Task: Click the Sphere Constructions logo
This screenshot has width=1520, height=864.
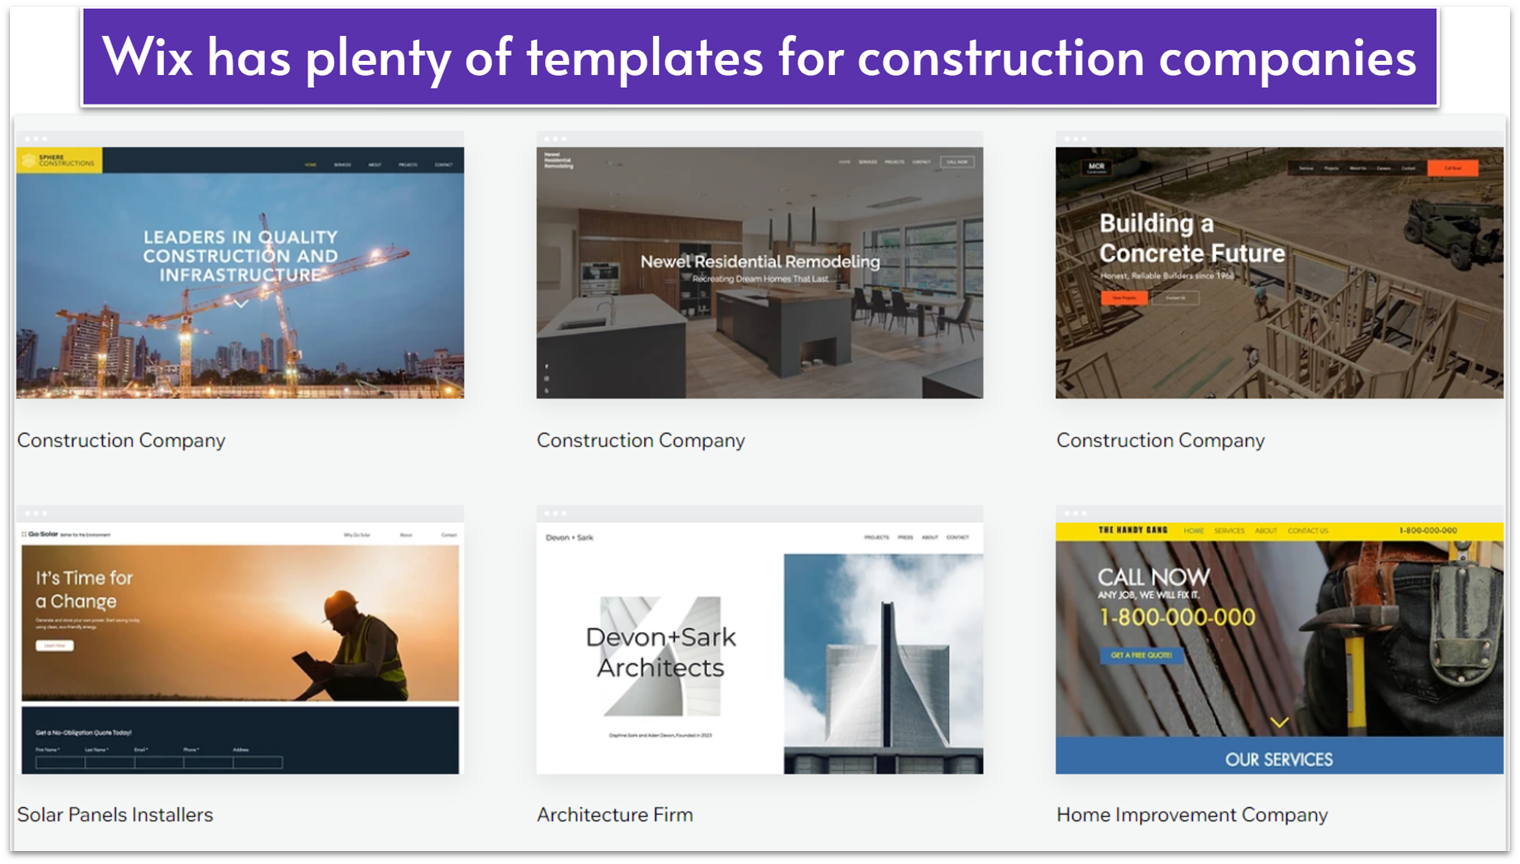Action: click(x=55, y=160)
